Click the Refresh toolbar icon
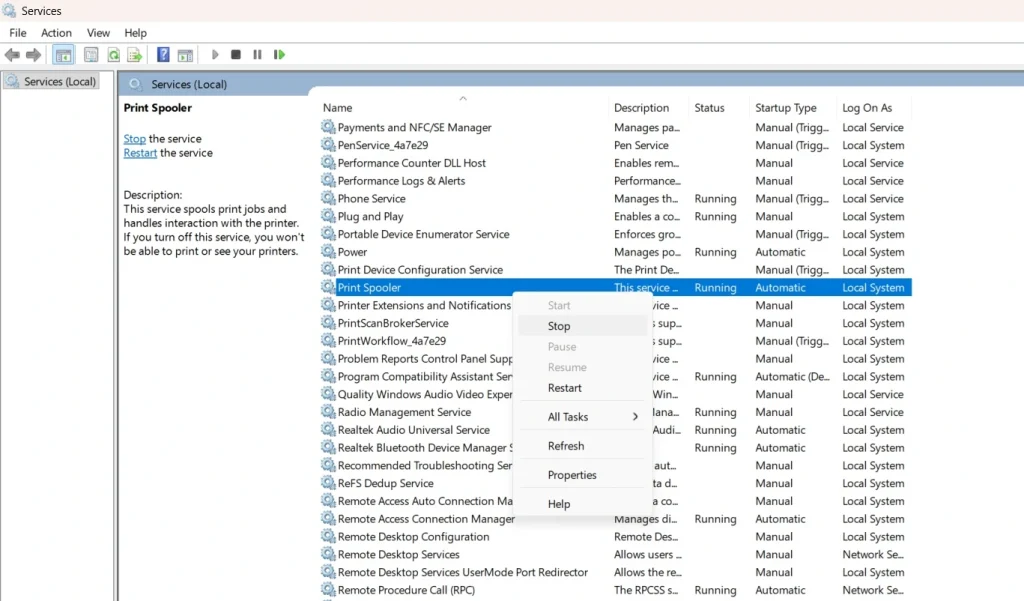Image resolution: width=1024 pixels, height=601 pixels. [113, 55]
